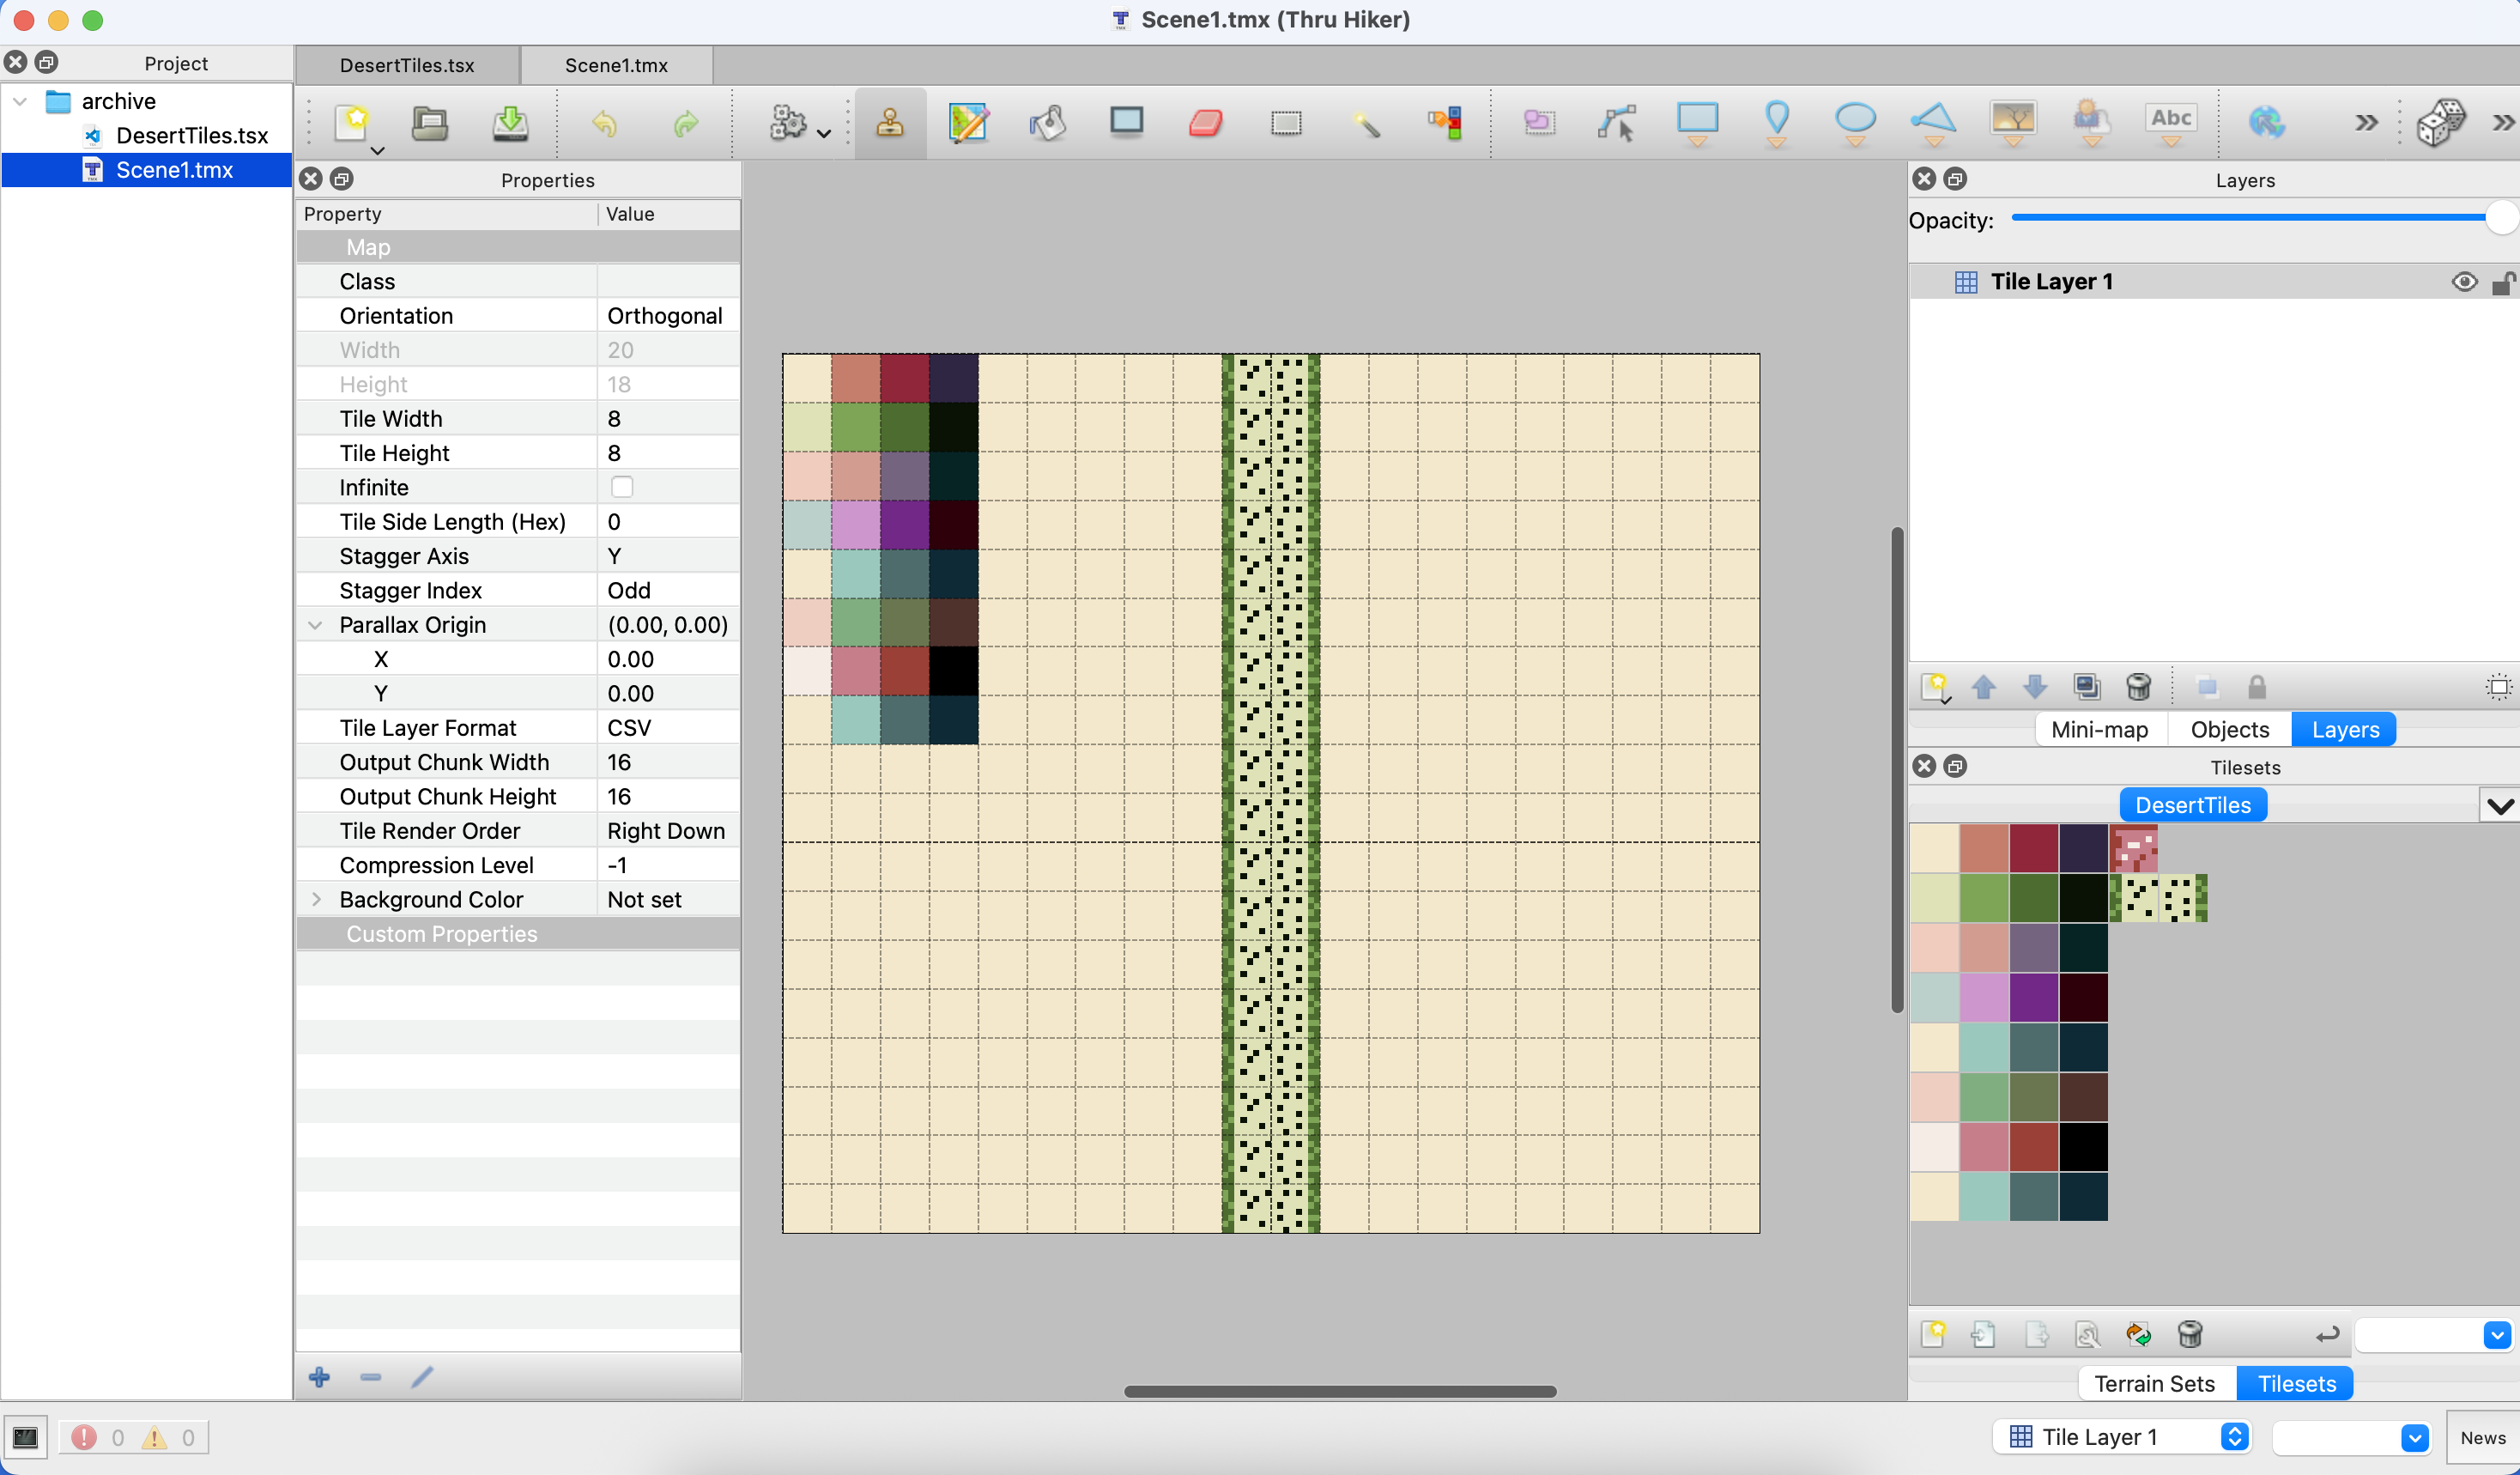Open the command gear dropdown arrow
The height and width of the screenshot is (1475, 2520).
824,133
